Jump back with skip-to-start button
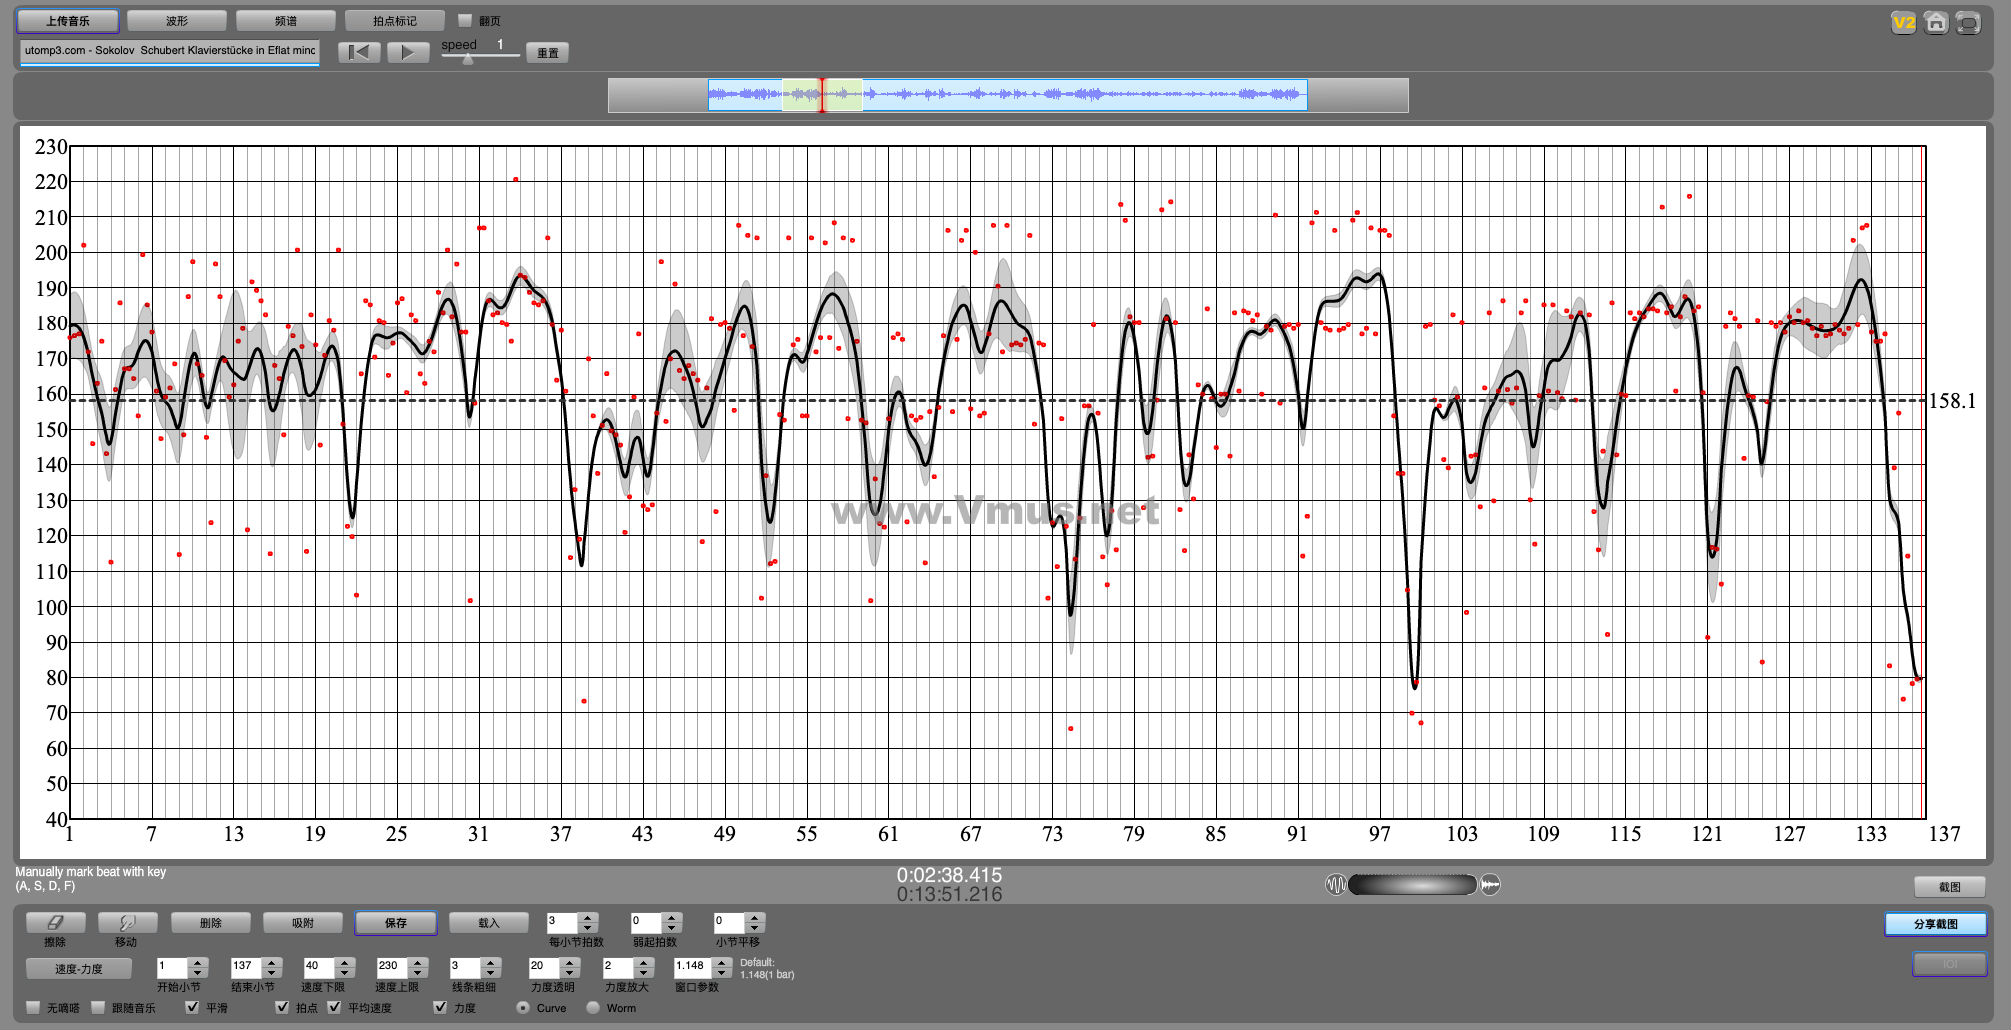The width and height of the screenshot is (2011, 1030). coord(359,52)
